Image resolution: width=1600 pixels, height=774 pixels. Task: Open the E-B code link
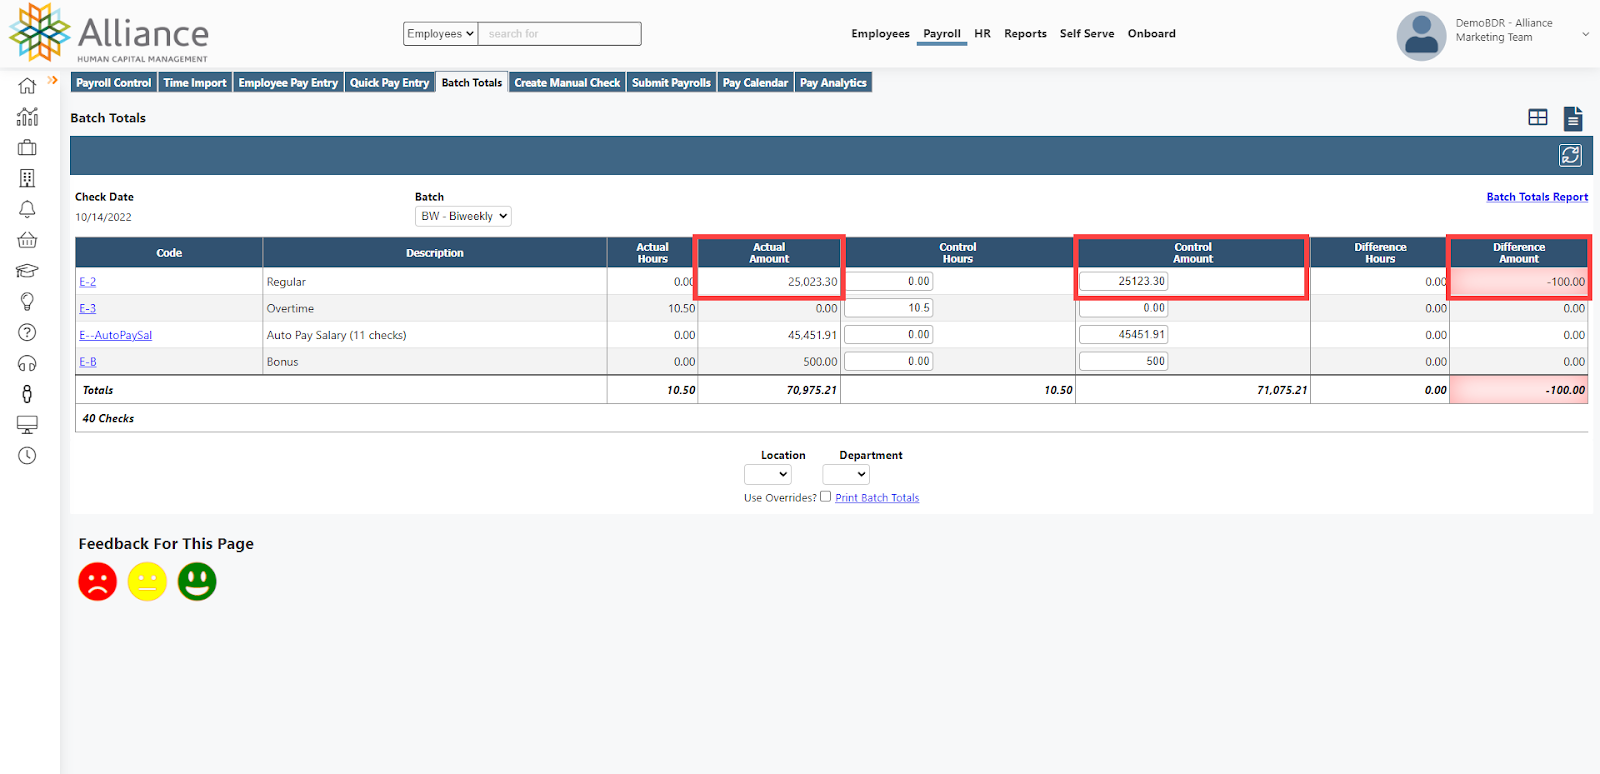pyautogui.click(x=88, y=362)
